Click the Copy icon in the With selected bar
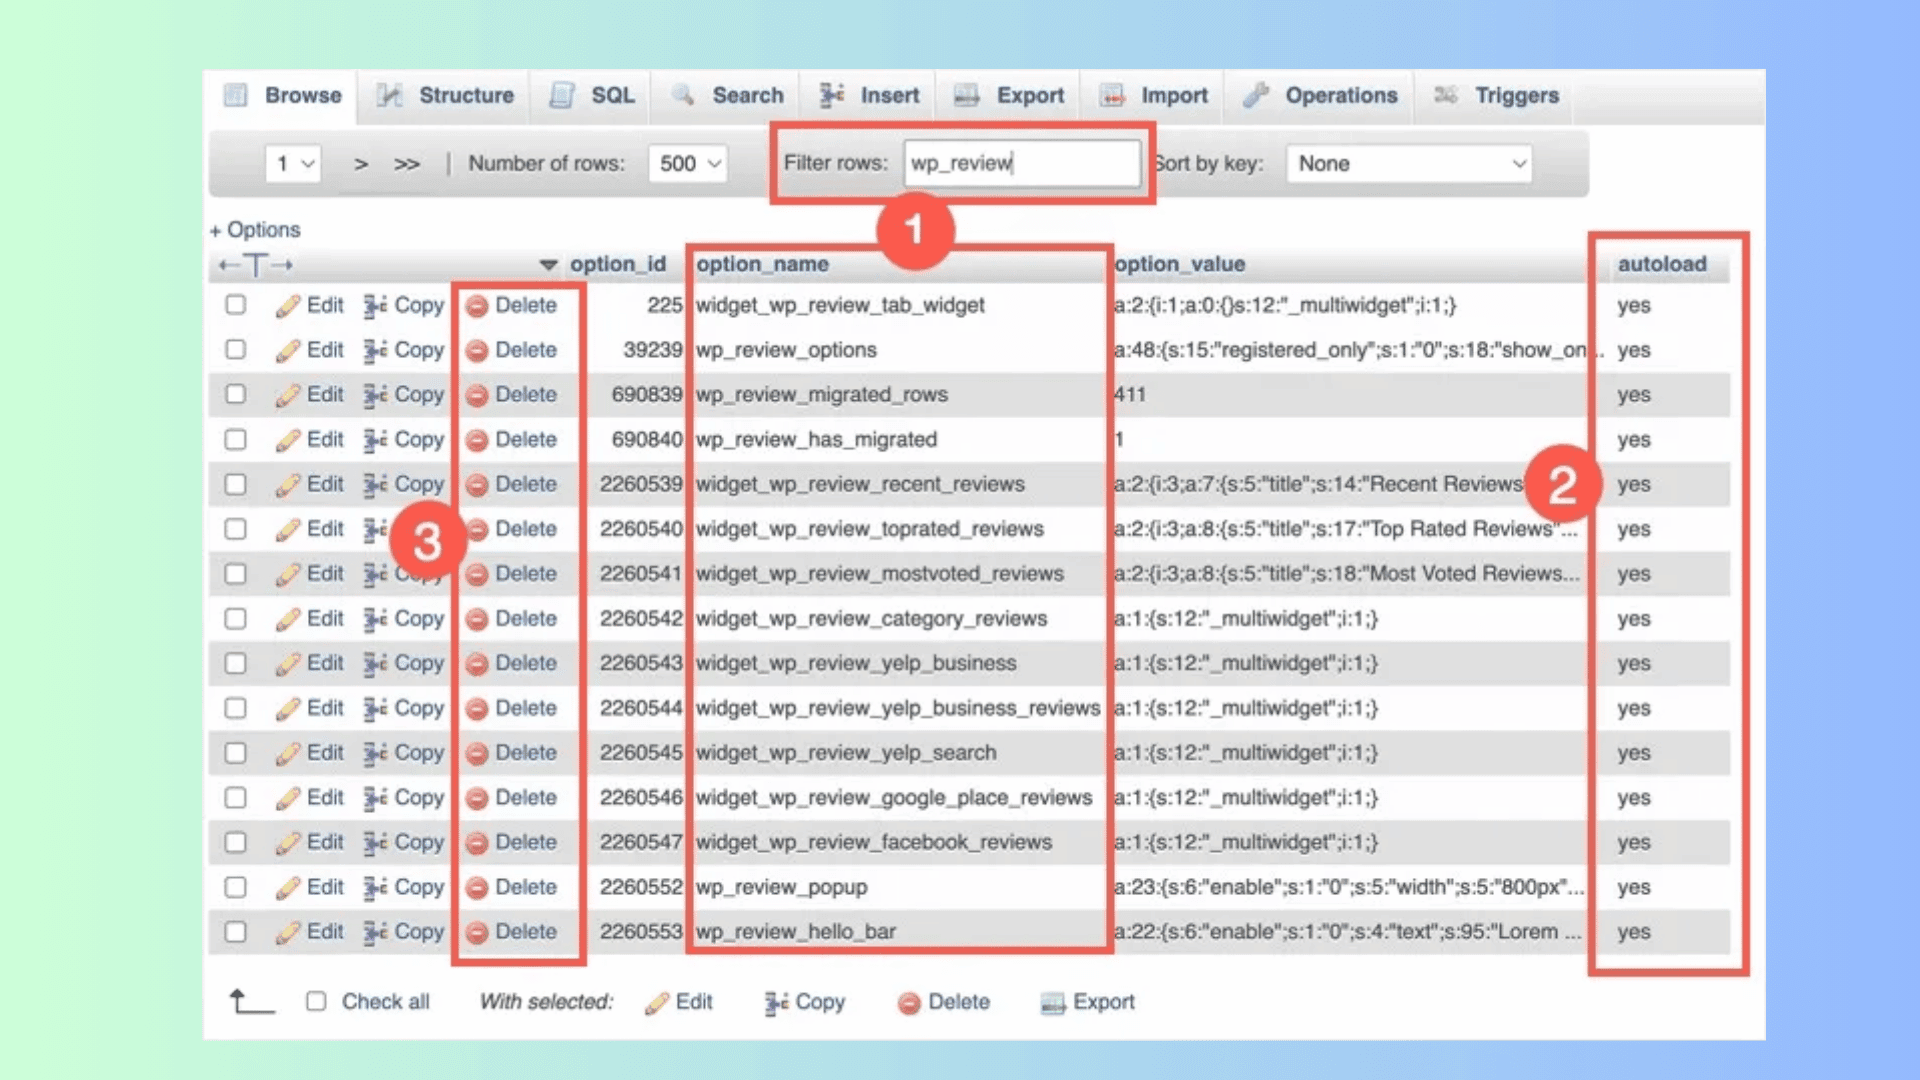The image size is (1920, 1080). coord(776,1003)
